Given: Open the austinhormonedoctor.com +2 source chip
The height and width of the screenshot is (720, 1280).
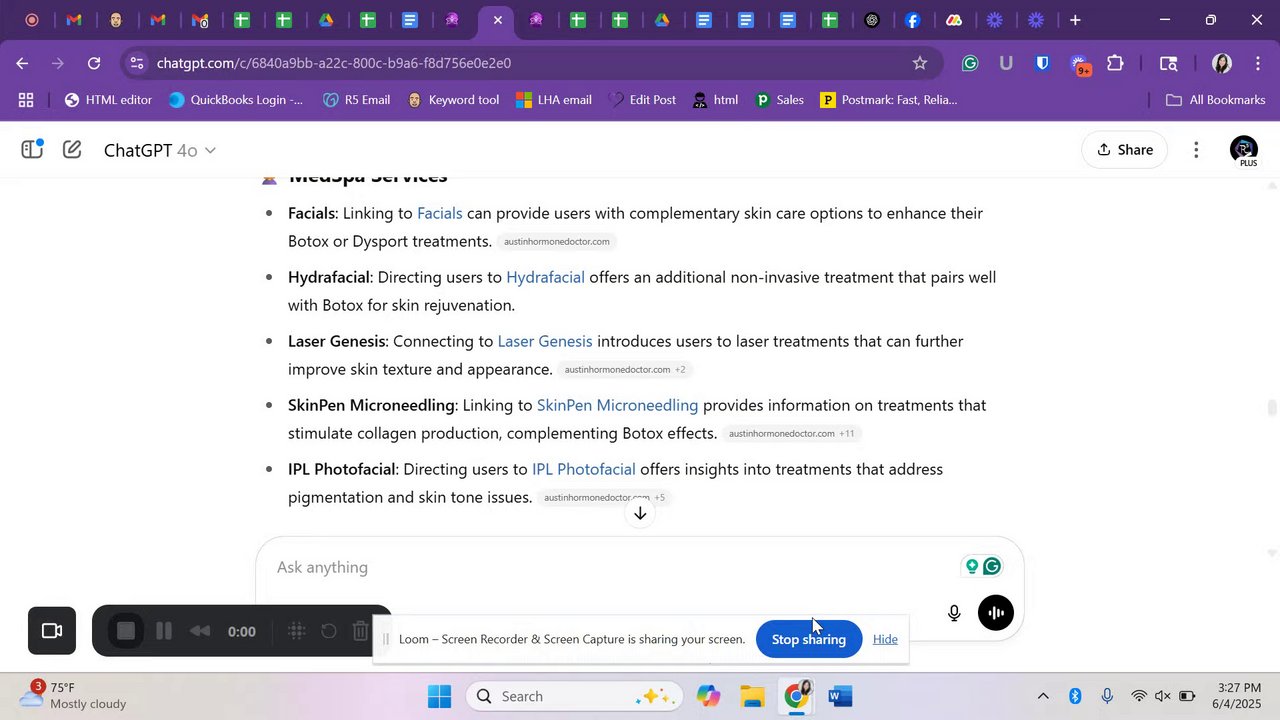Looking at the screenshot, I should pyautogui.click(x=625, y=370).
